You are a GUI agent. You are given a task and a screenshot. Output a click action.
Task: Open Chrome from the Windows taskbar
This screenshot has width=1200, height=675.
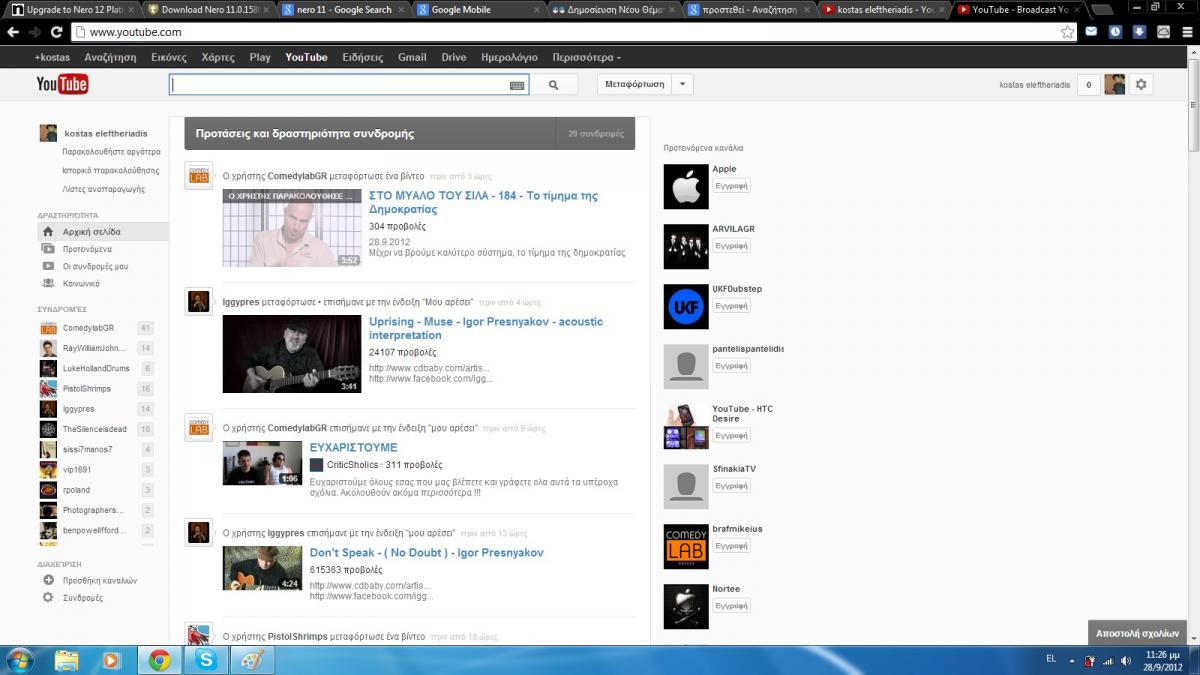click(159, 660)
